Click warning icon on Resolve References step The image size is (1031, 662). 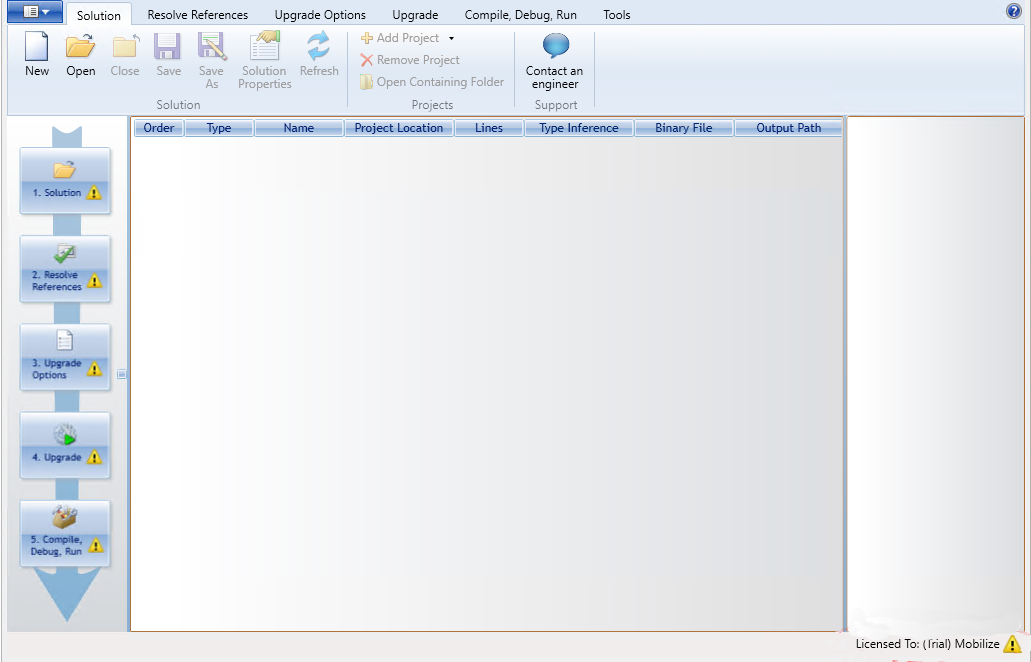94,281
